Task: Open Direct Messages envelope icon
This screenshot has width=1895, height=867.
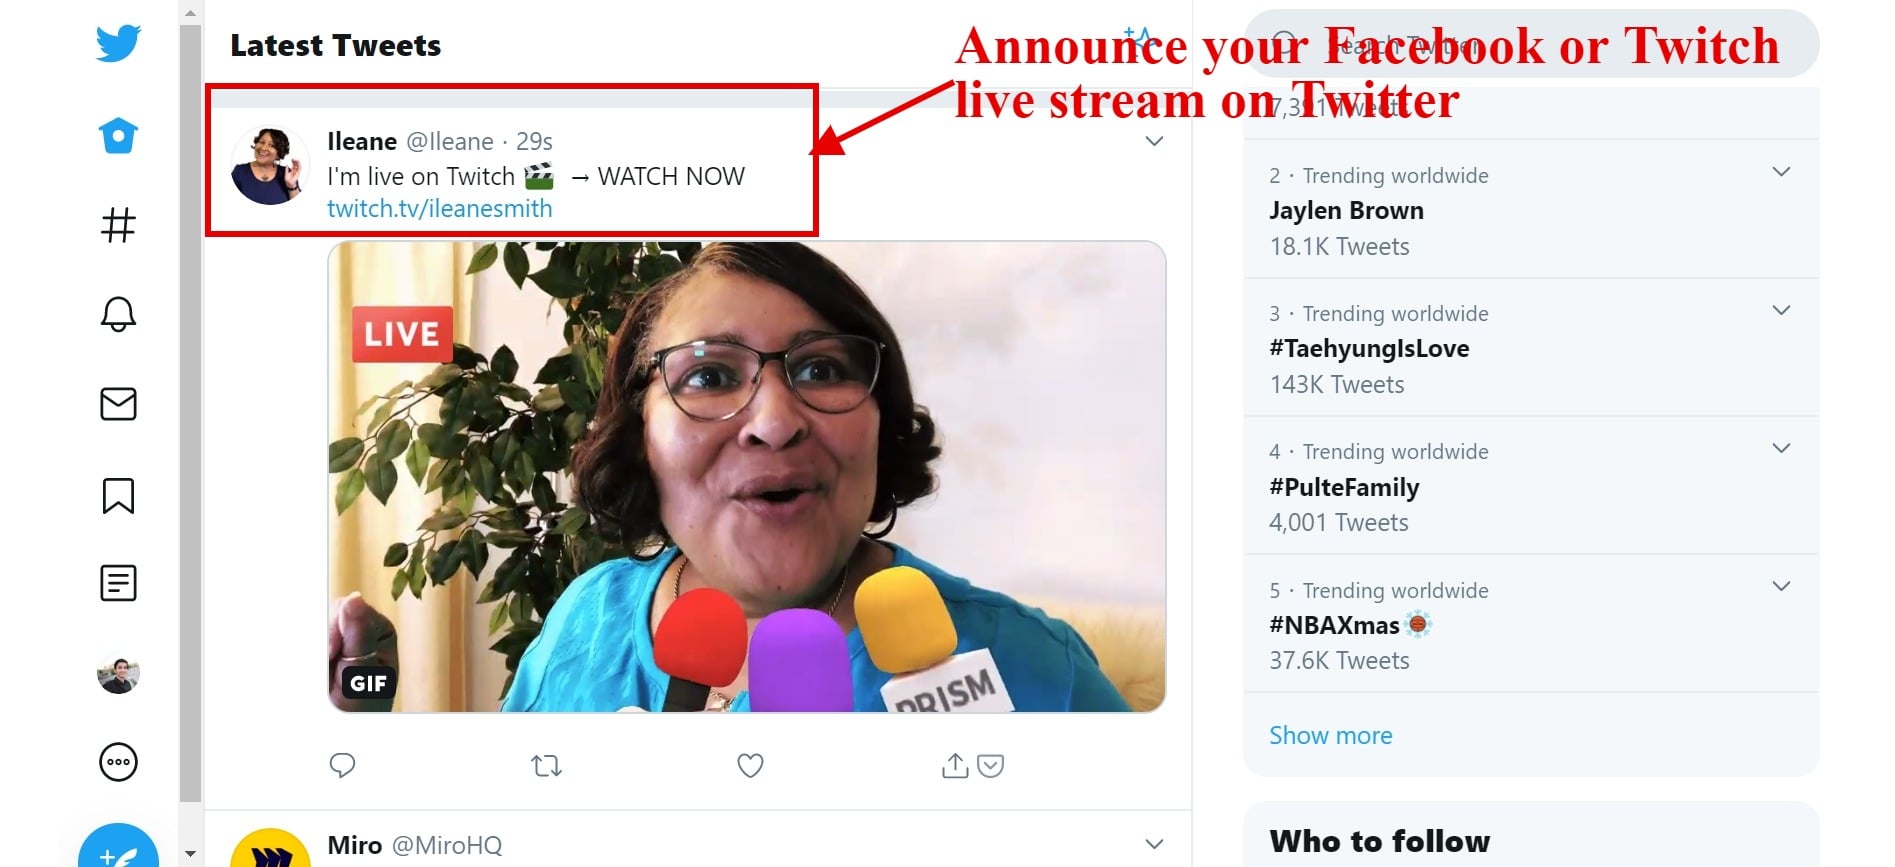Action: [x=118, y=404]
